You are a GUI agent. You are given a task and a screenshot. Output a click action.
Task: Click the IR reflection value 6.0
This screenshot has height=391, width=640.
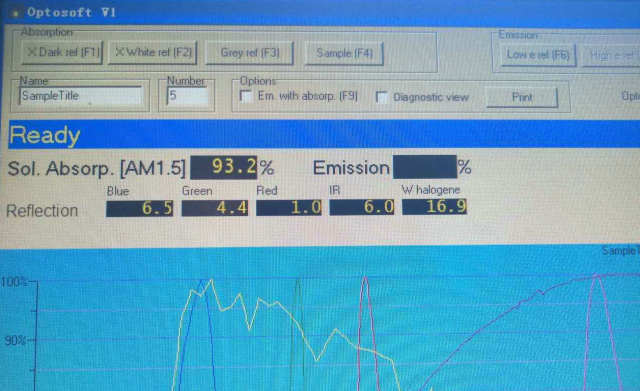tap(362, 207)
